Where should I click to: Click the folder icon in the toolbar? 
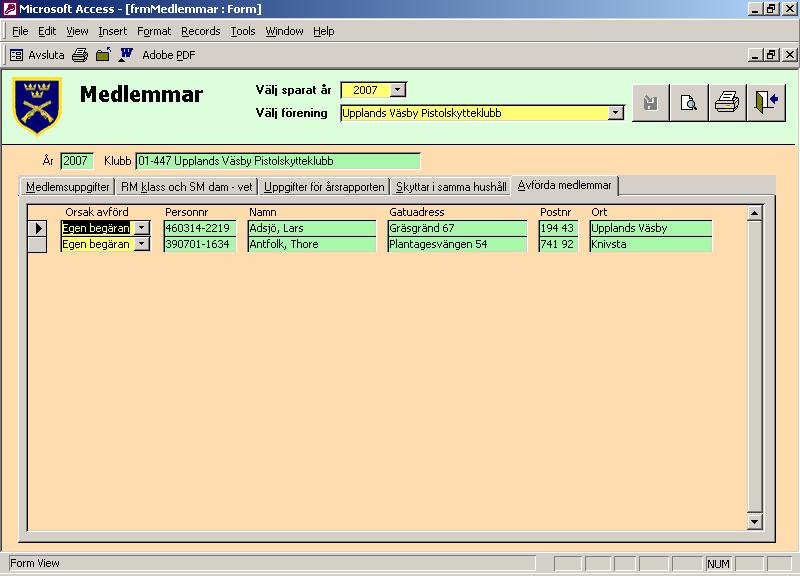pos(103,55)
